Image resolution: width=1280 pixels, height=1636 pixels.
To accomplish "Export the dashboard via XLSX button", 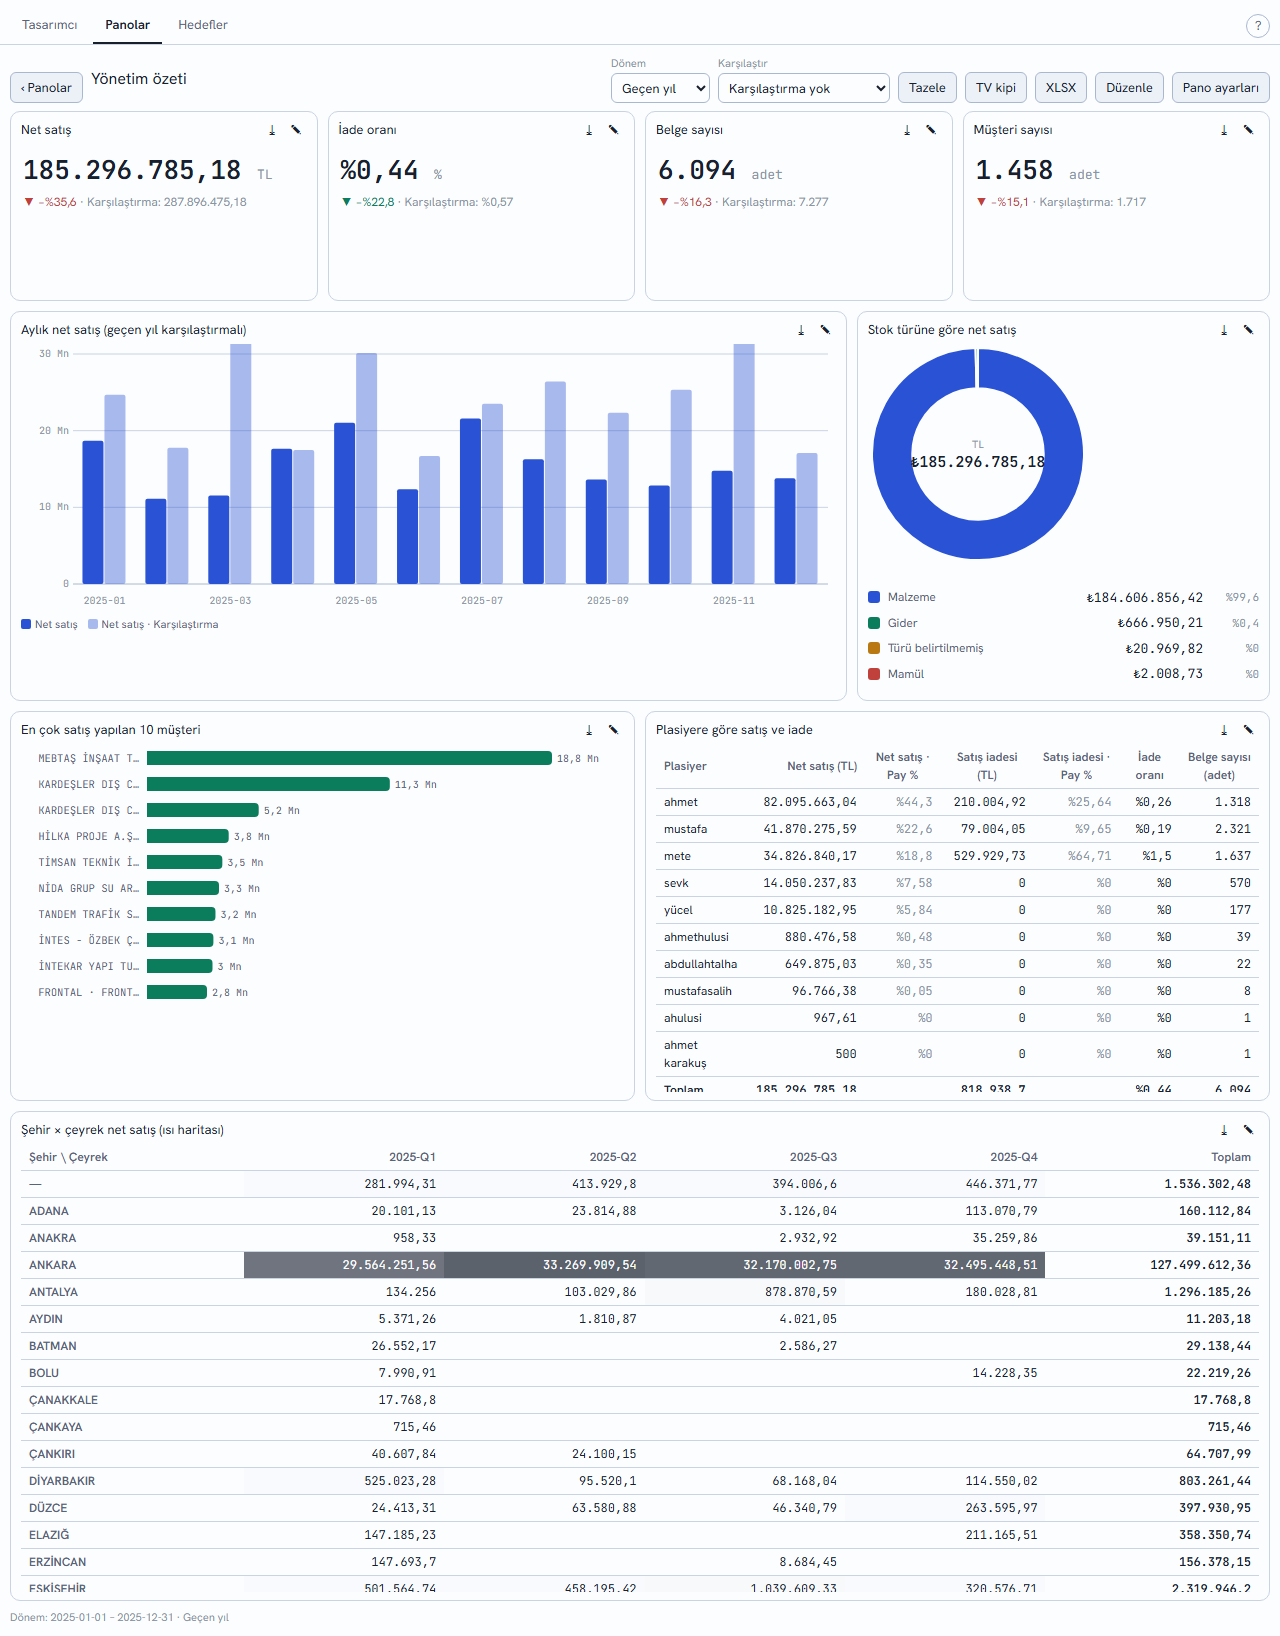I will [1061, 88].
